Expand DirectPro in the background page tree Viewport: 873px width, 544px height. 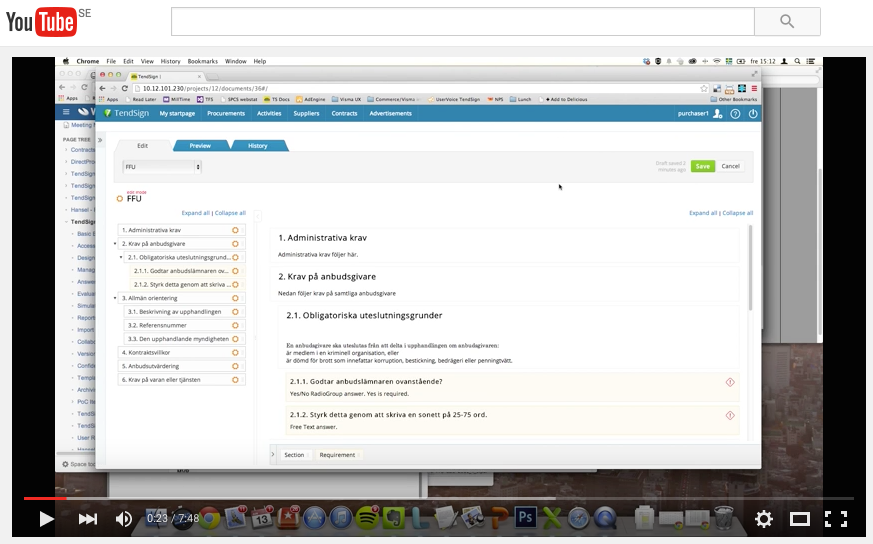pyautogui.click(x=66, y=162)
